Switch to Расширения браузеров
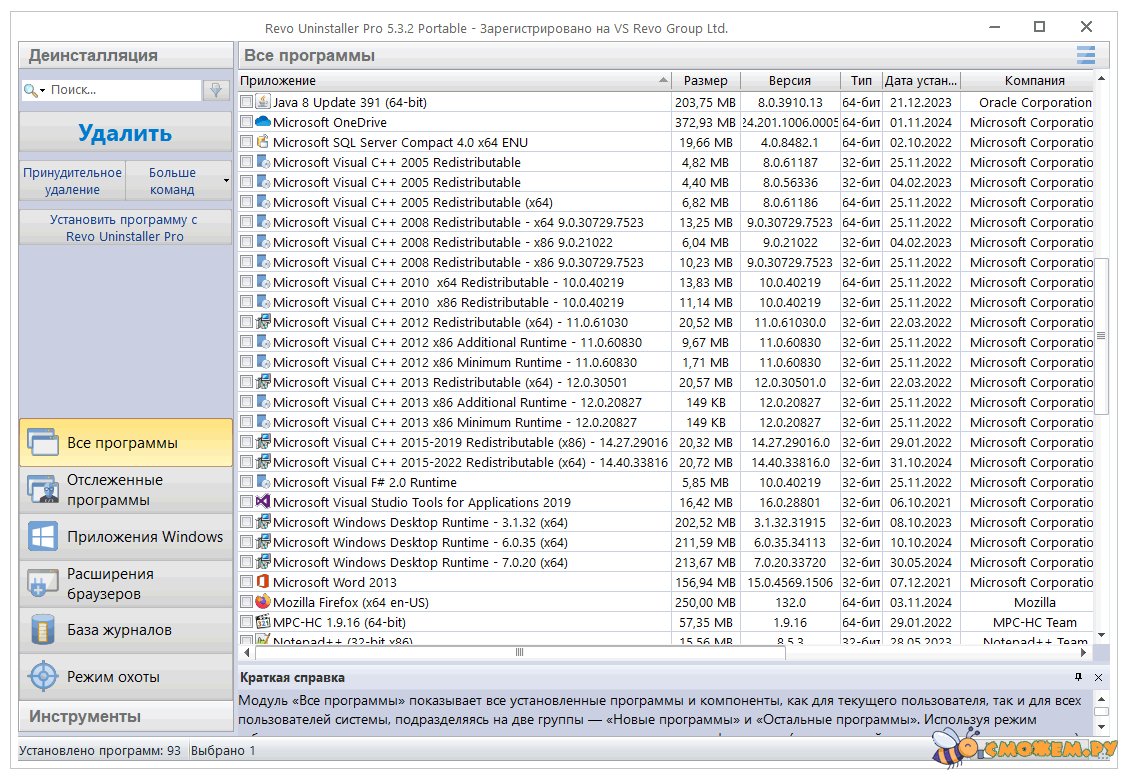The width and height of the screenshot is (1128, 779). 126,583
